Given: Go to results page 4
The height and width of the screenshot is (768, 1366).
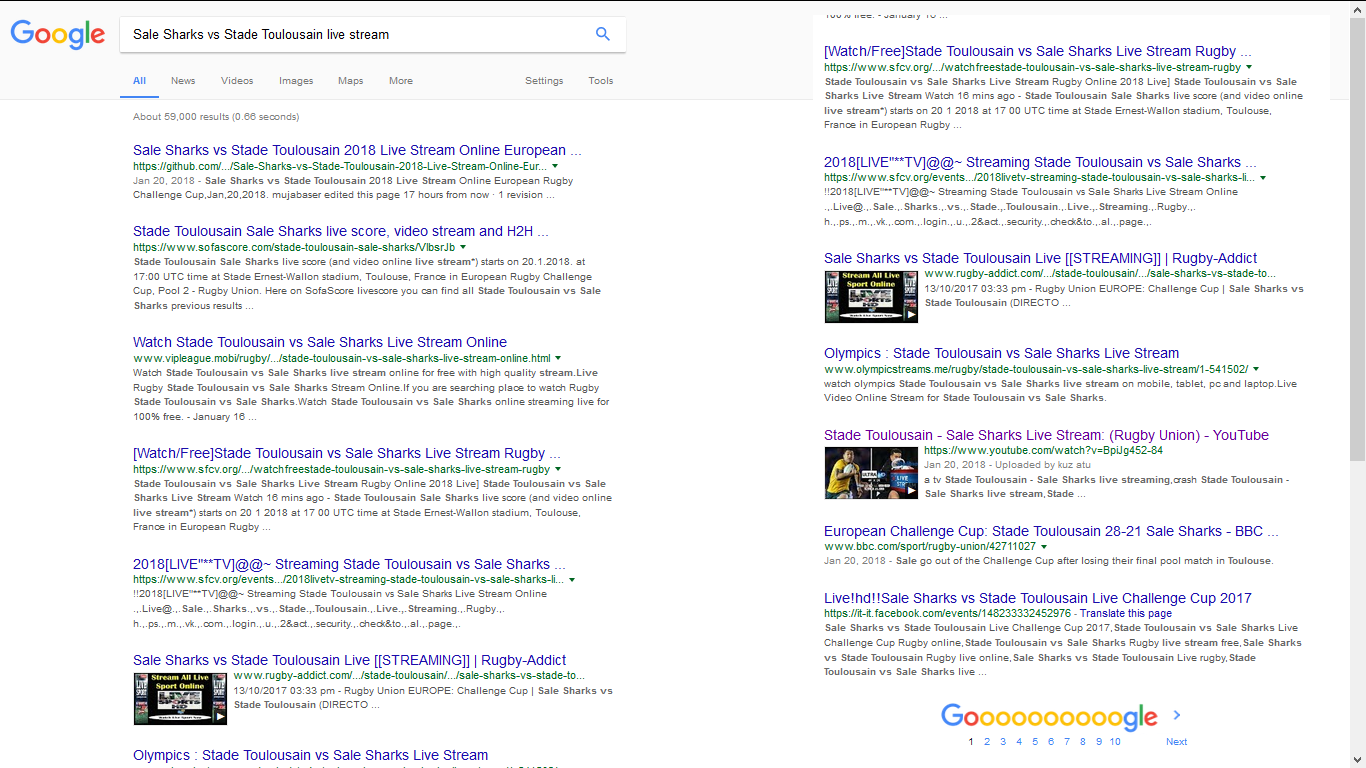Looking at the screenshot, I should pyautogui.click(x=1019, y=742).
